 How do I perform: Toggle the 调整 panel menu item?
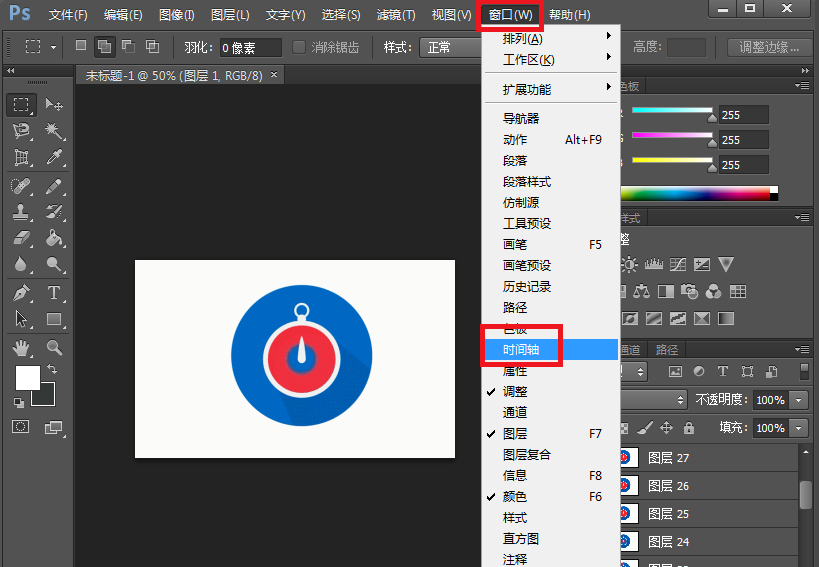515,392
